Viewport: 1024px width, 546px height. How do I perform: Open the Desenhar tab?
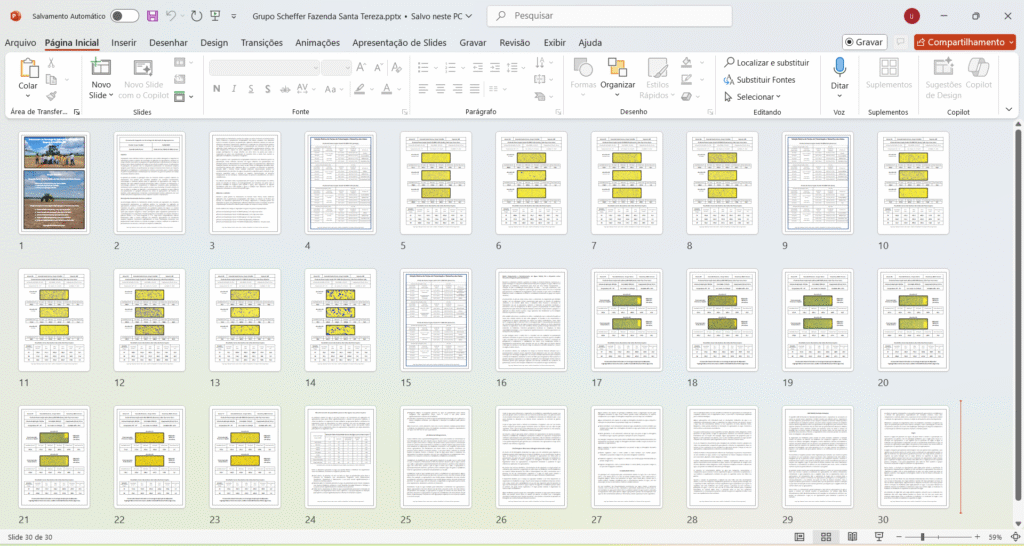168,42
